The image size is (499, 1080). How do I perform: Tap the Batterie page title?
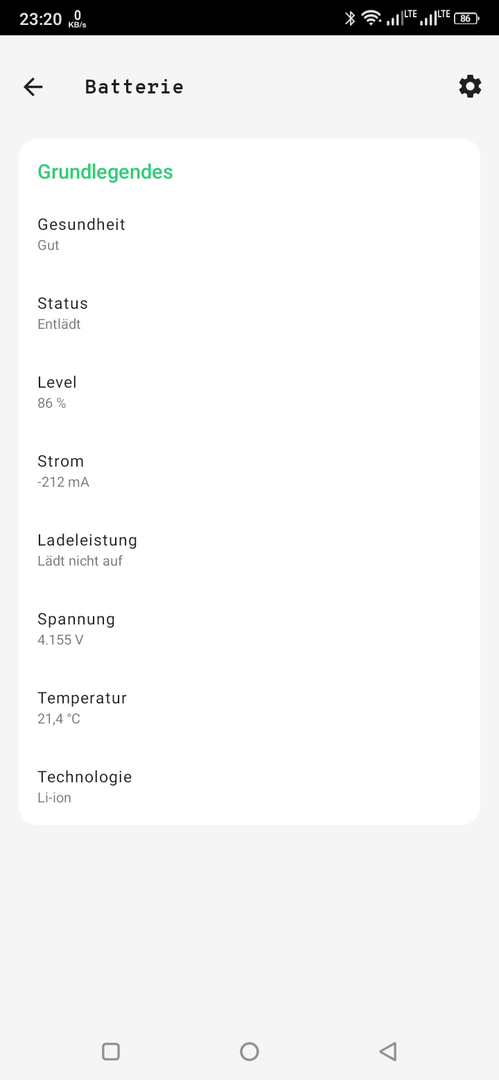pos(134,87)
